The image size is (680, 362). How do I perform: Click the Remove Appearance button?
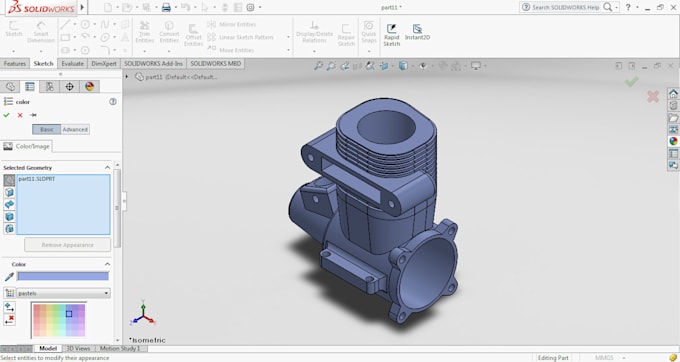click(67, 245)
